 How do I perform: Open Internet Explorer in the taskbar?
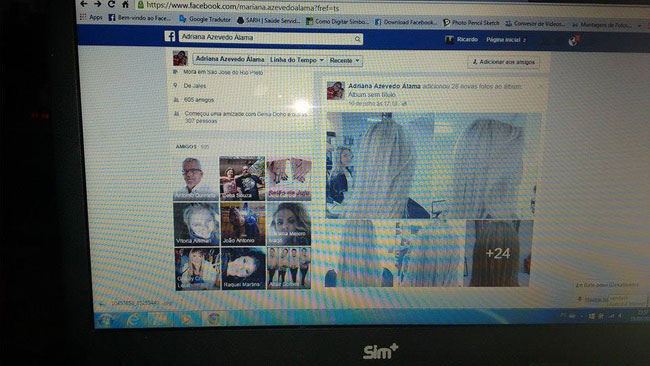(133, 319)
